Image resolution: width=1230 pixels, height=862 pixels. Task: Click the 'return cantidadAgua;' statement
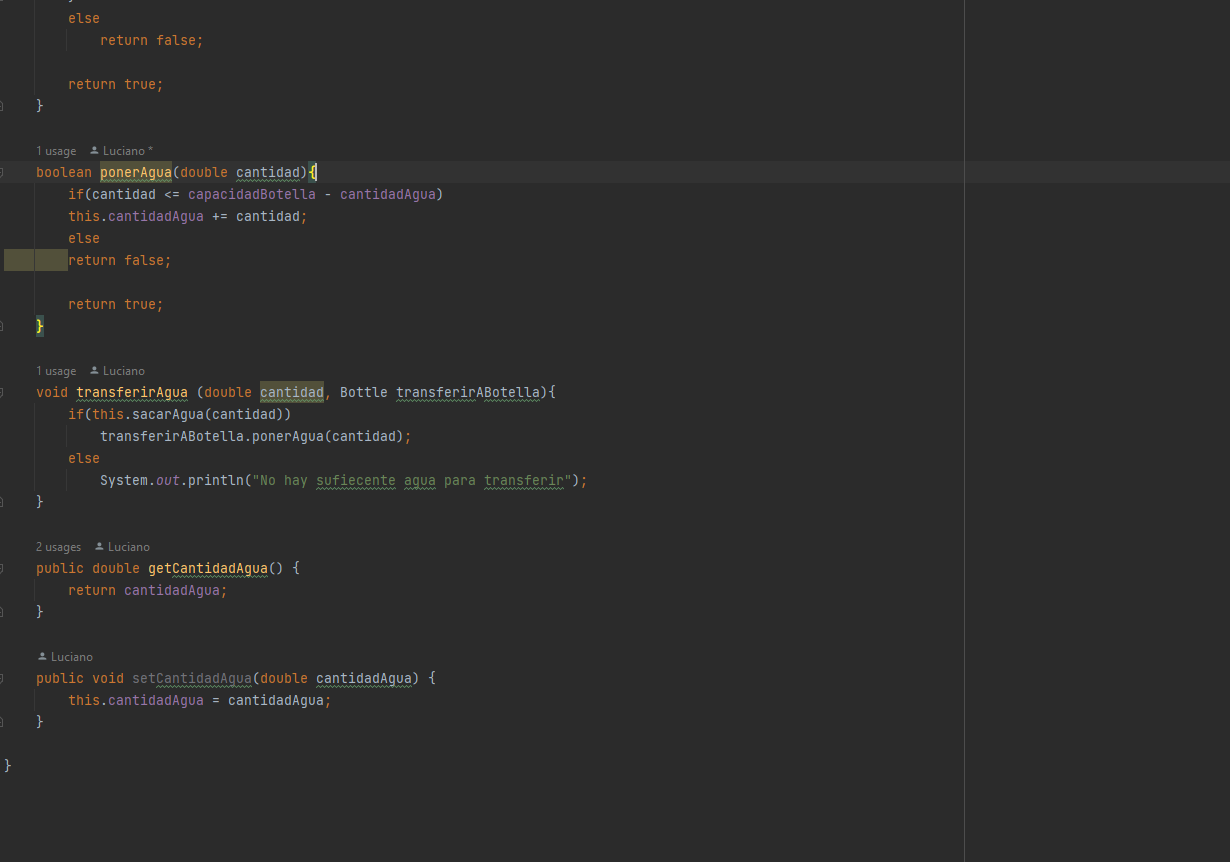pyautogui.click(x=148, y=590)
